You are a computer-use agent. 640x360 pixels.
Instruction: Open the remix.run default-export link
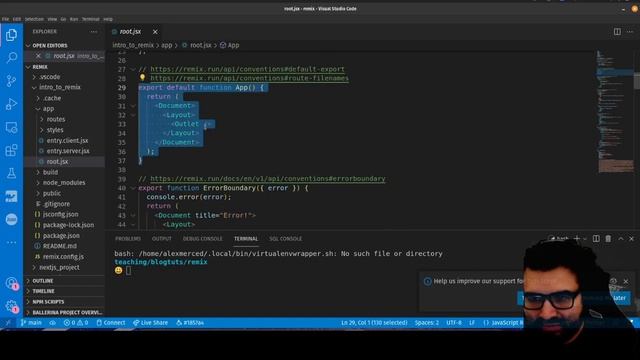[x=247, y=69]
